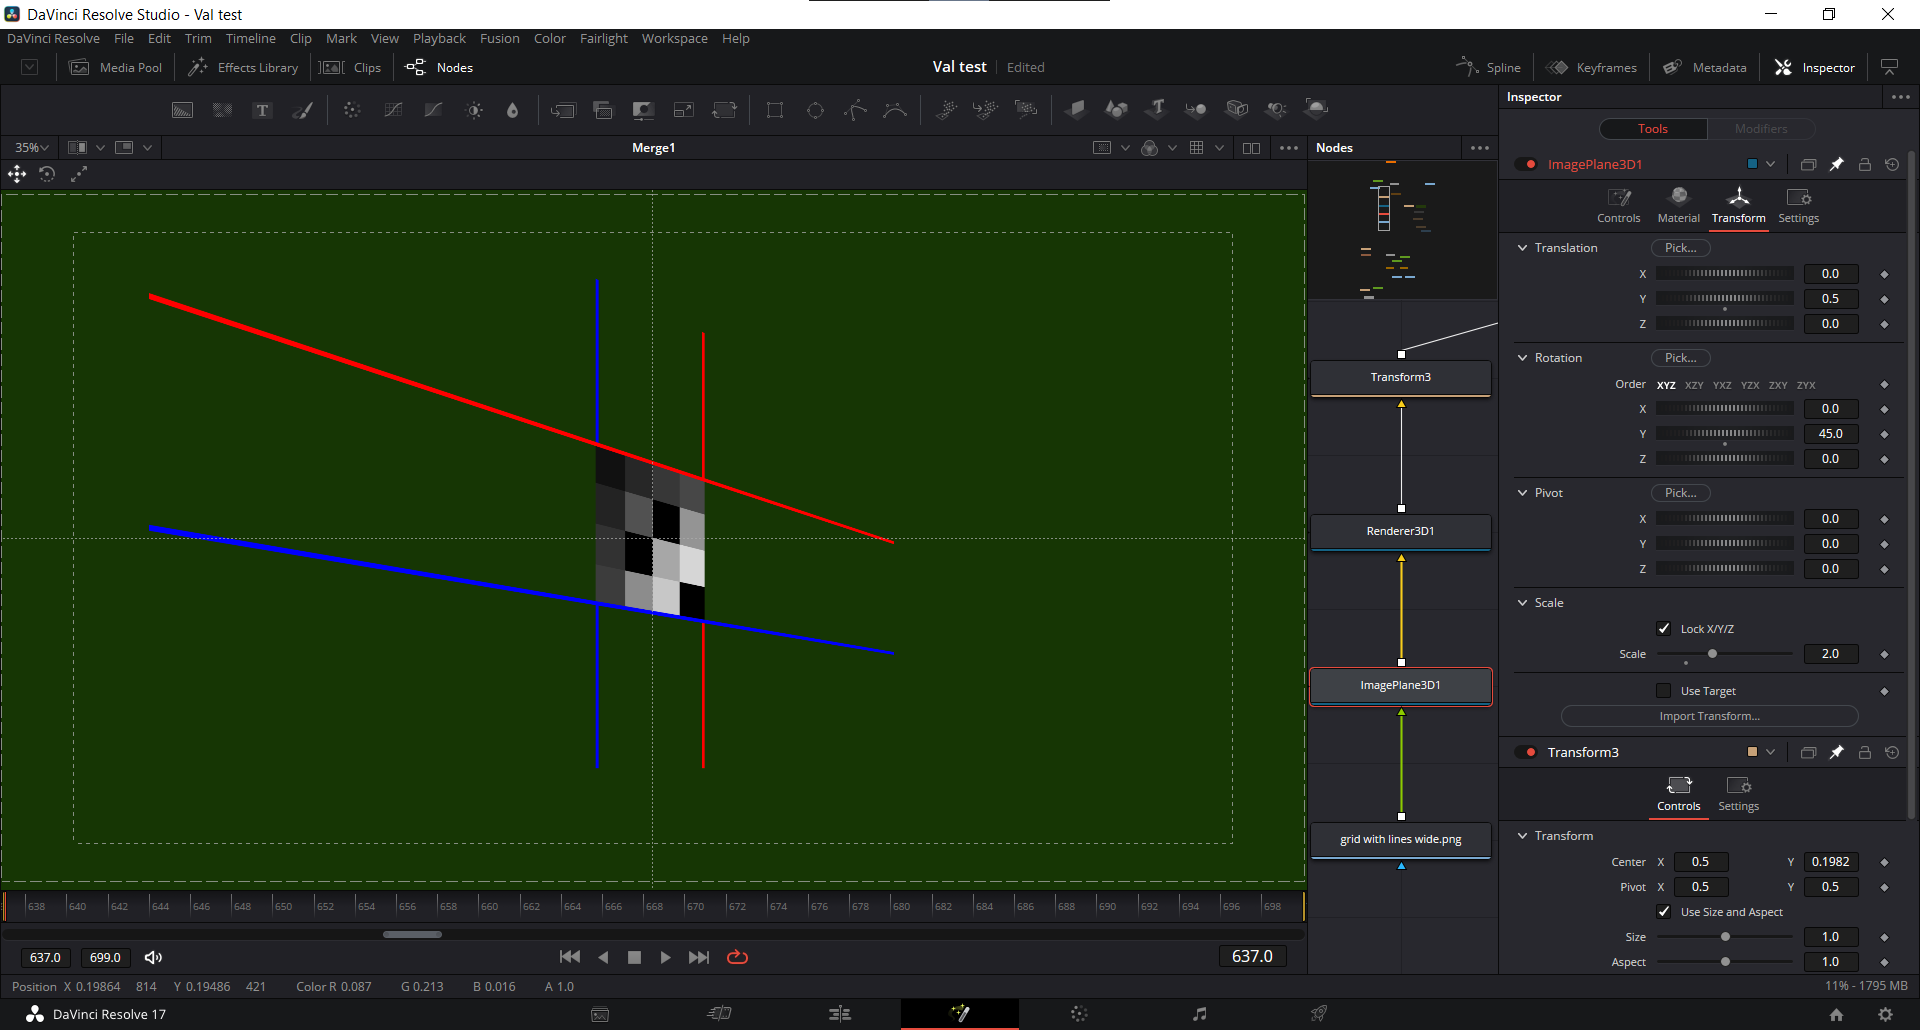
Task: Open the Effects Library panel
Action: click(244, 68)
